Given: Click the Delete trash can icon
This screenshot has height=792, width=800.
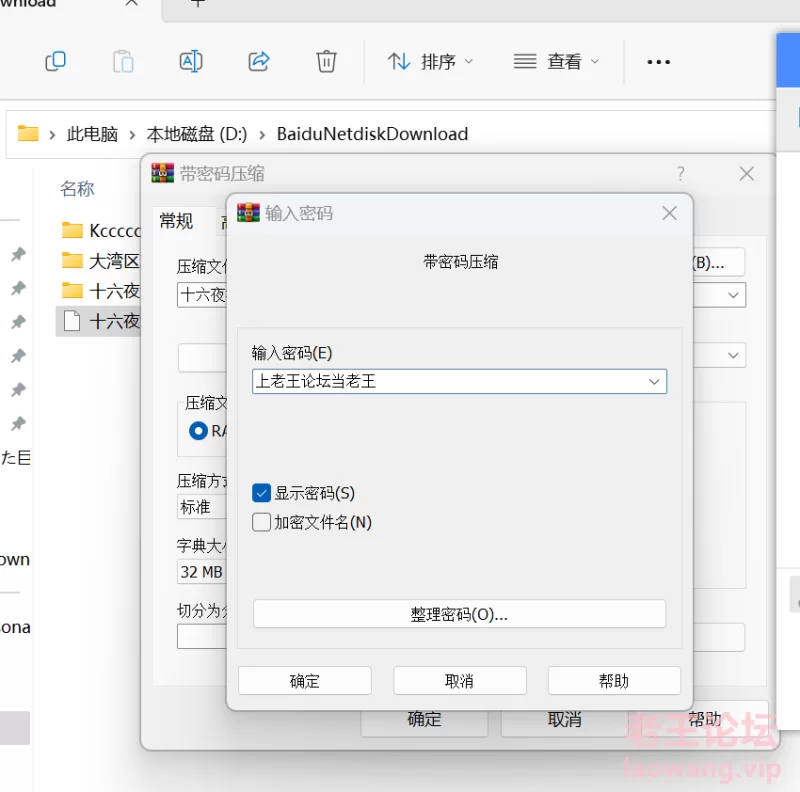Looking at the screenshot, I should [x=326, y=62].
